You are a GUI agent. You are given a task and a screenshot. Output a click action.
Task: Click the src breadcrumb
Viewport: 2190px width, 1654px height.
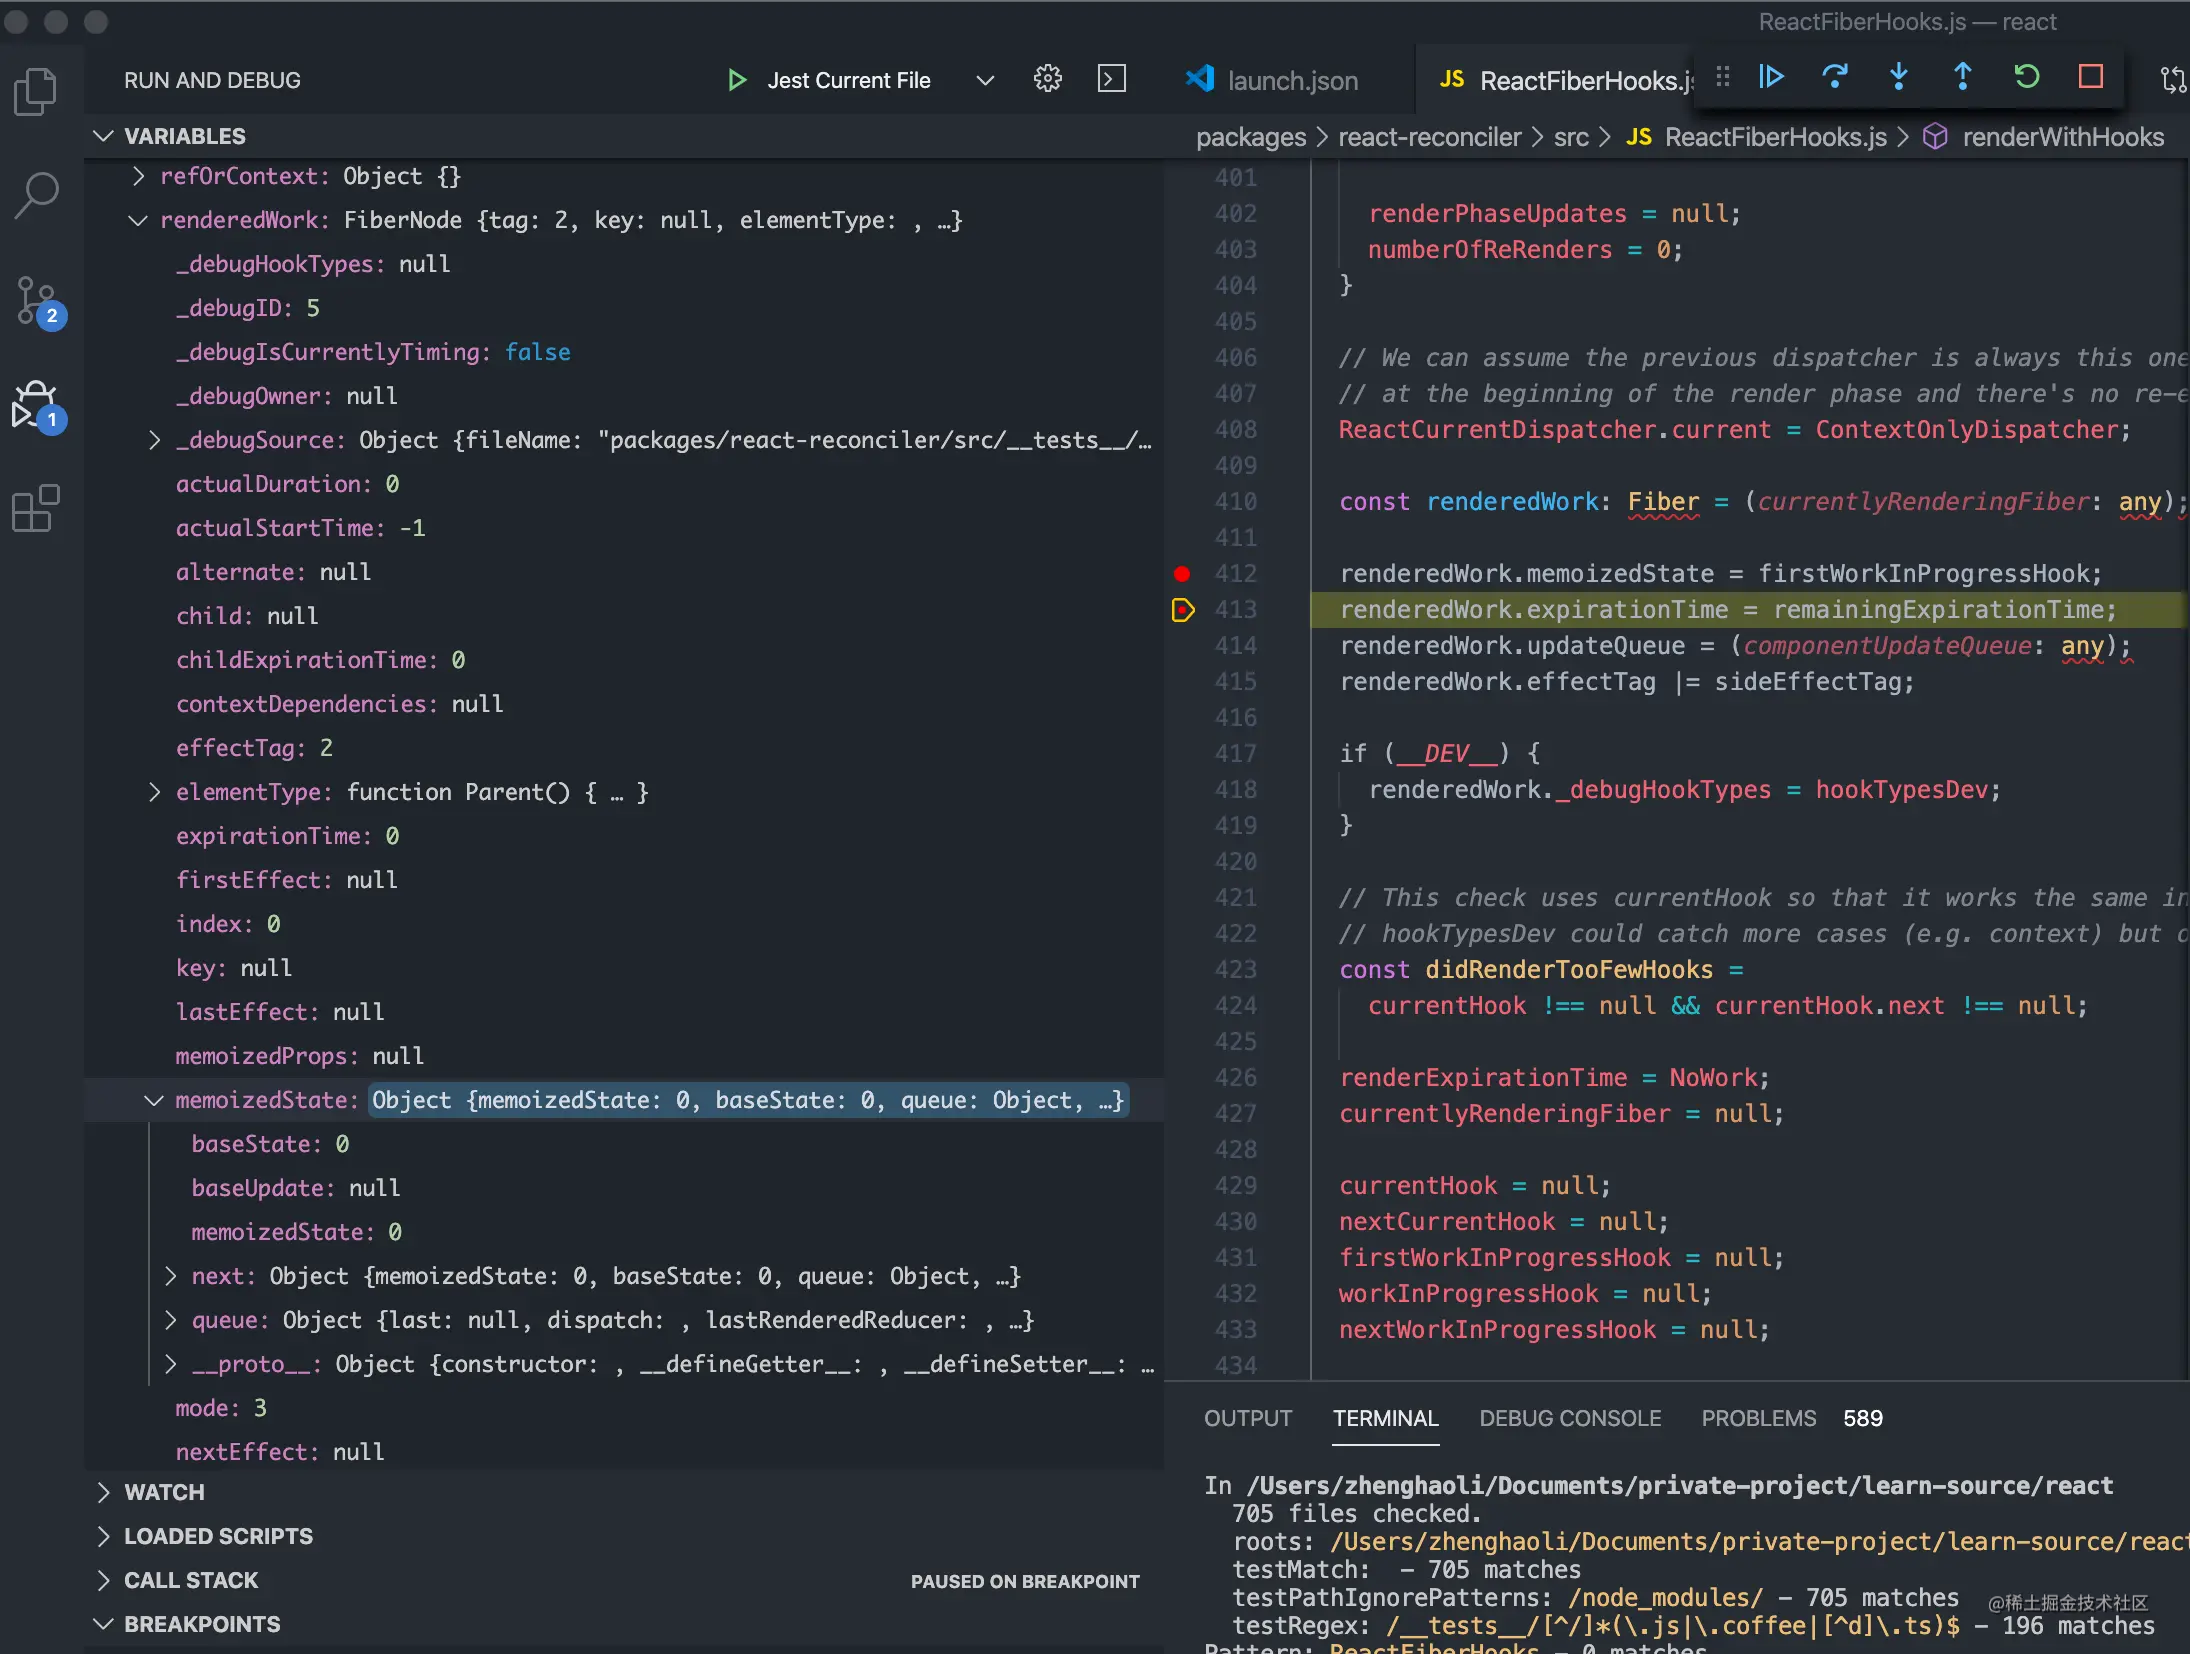(1571, 137)
